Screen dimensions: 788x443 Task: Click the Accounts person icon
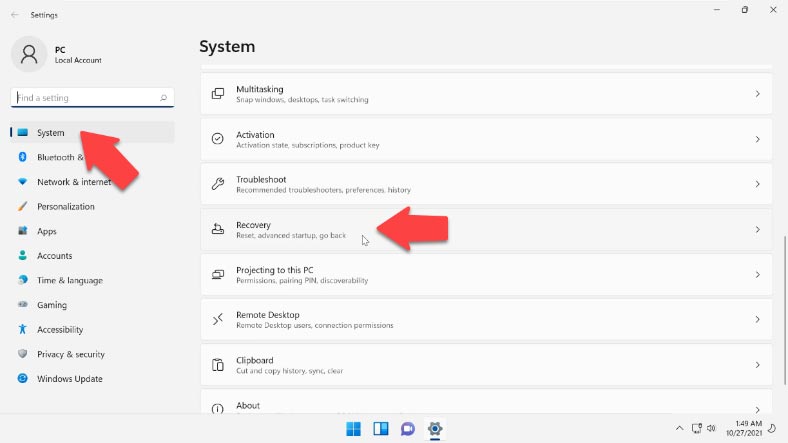click(x=23, y=255)
